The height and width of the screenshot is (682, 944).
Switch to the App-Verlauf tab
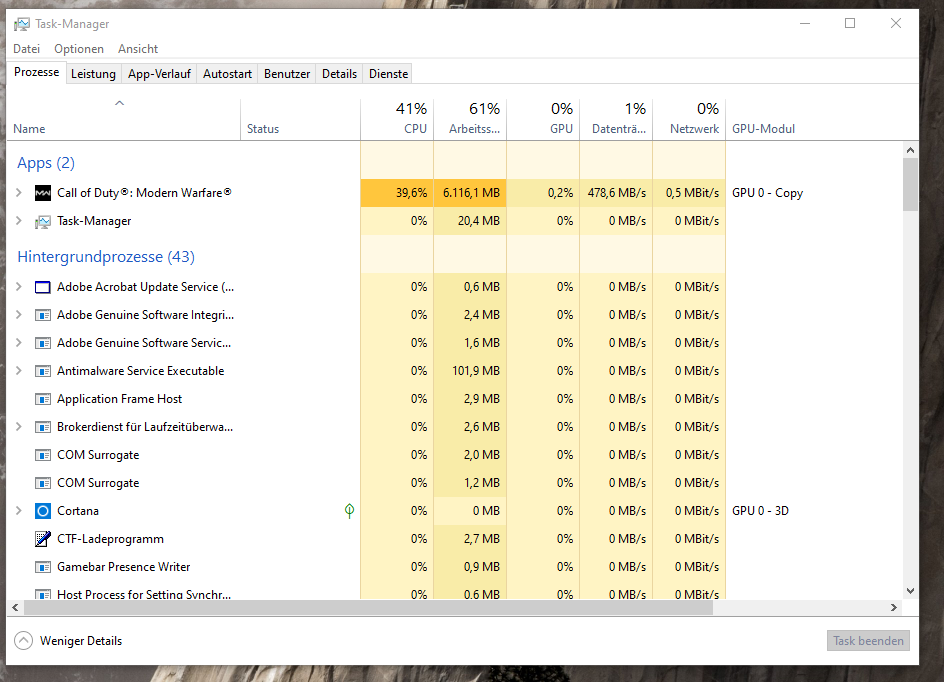[159, 73]
